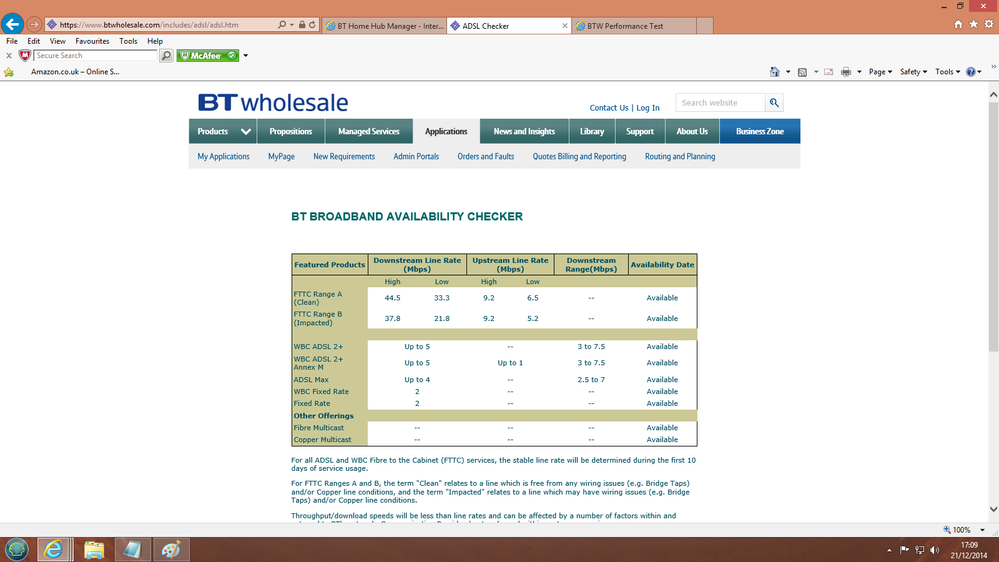Screen dimensions: 999x562
Task: Open the zoom level 100% dropdown
Action: tap(982, 530)
